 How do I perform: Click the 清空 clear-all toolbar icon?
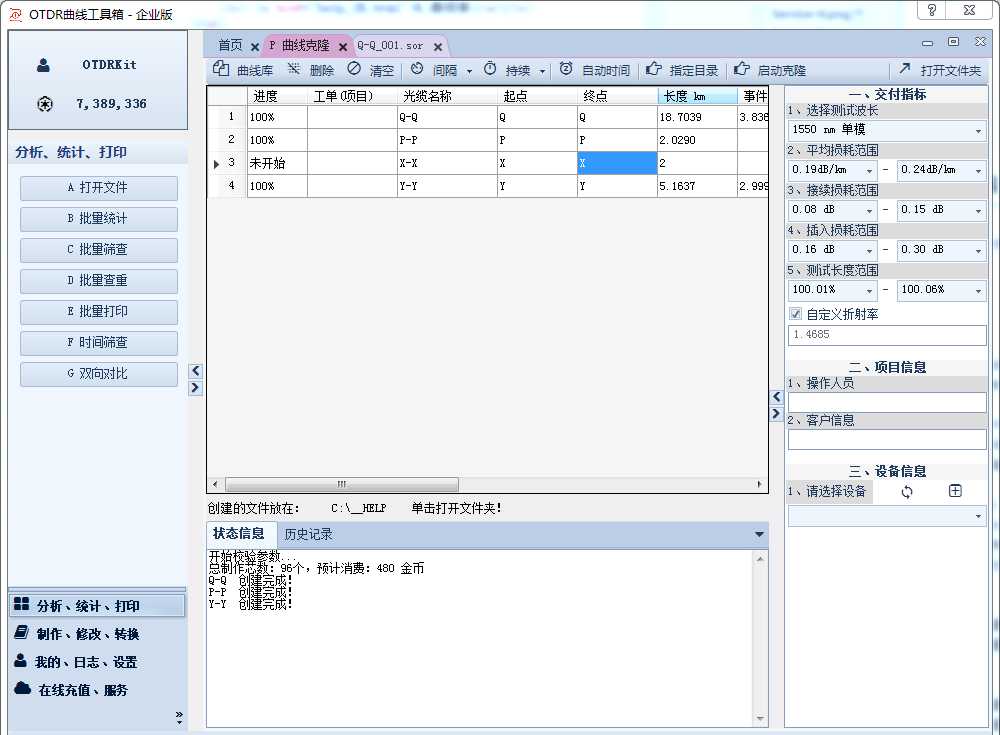[x=354, y=70]
